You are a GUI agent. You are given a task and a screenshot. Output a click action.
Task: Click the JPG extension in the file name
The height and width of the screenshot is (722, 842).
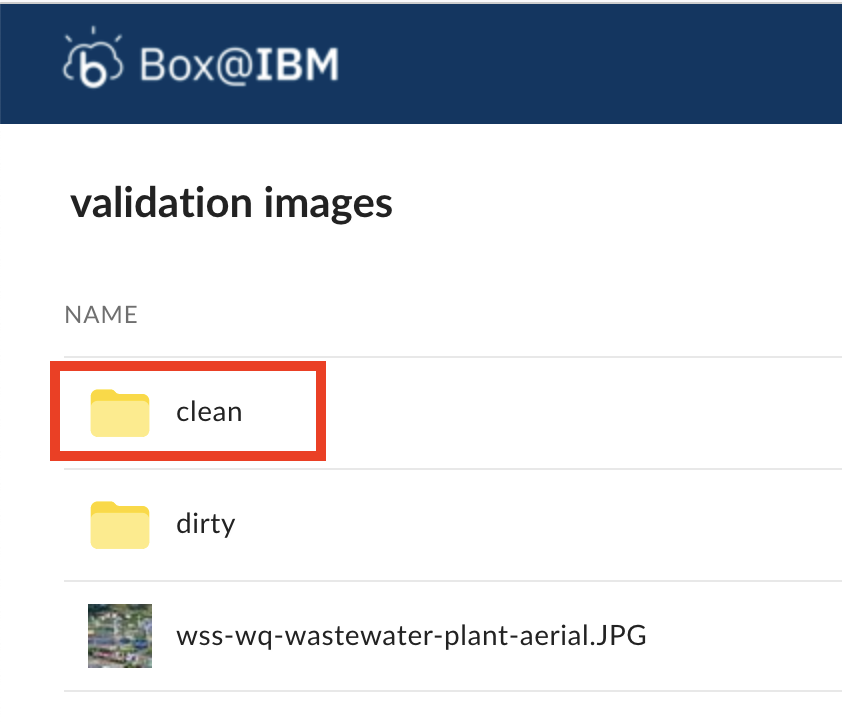point(621,636)
